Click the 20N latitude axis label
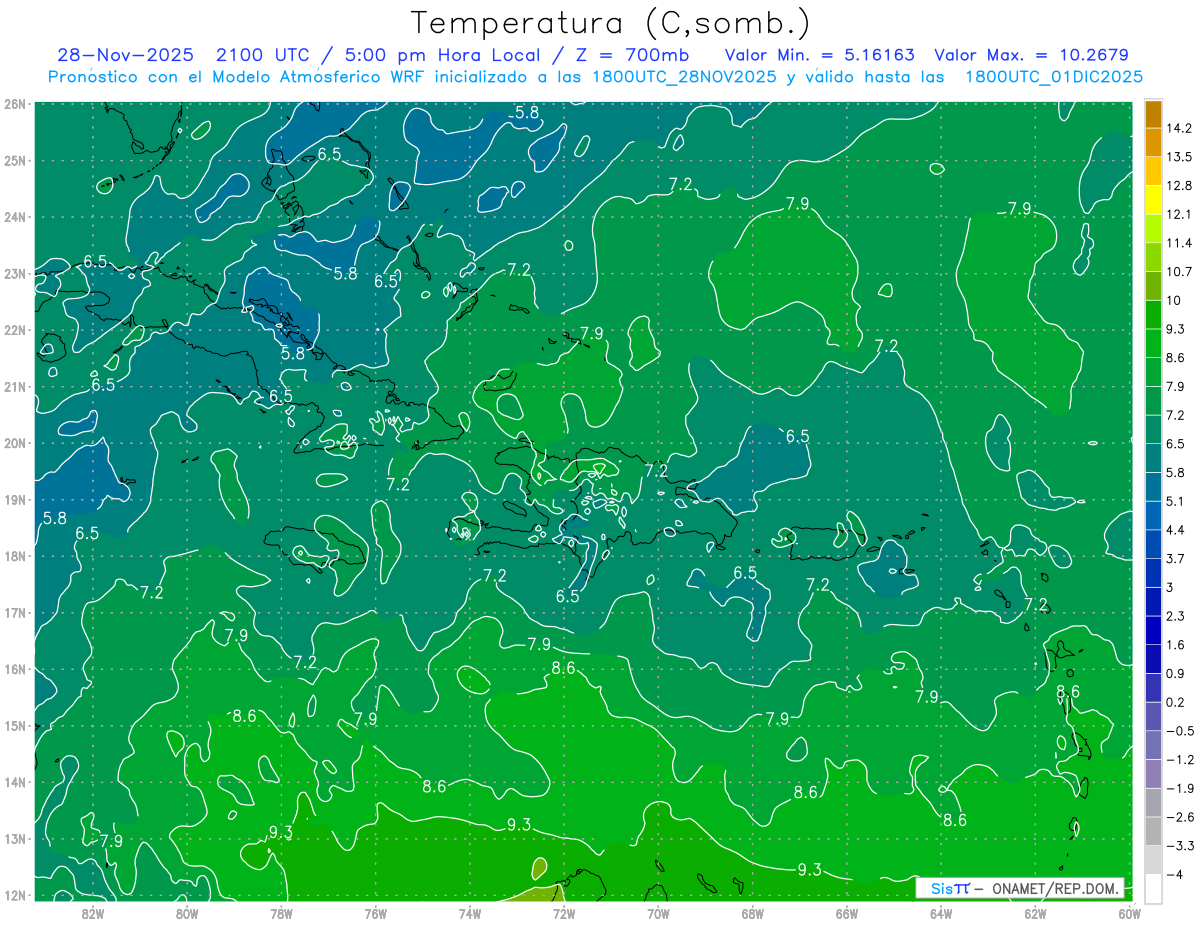Screen dimensions: 1200x927 pyautogui.click(x=14, y=443)
